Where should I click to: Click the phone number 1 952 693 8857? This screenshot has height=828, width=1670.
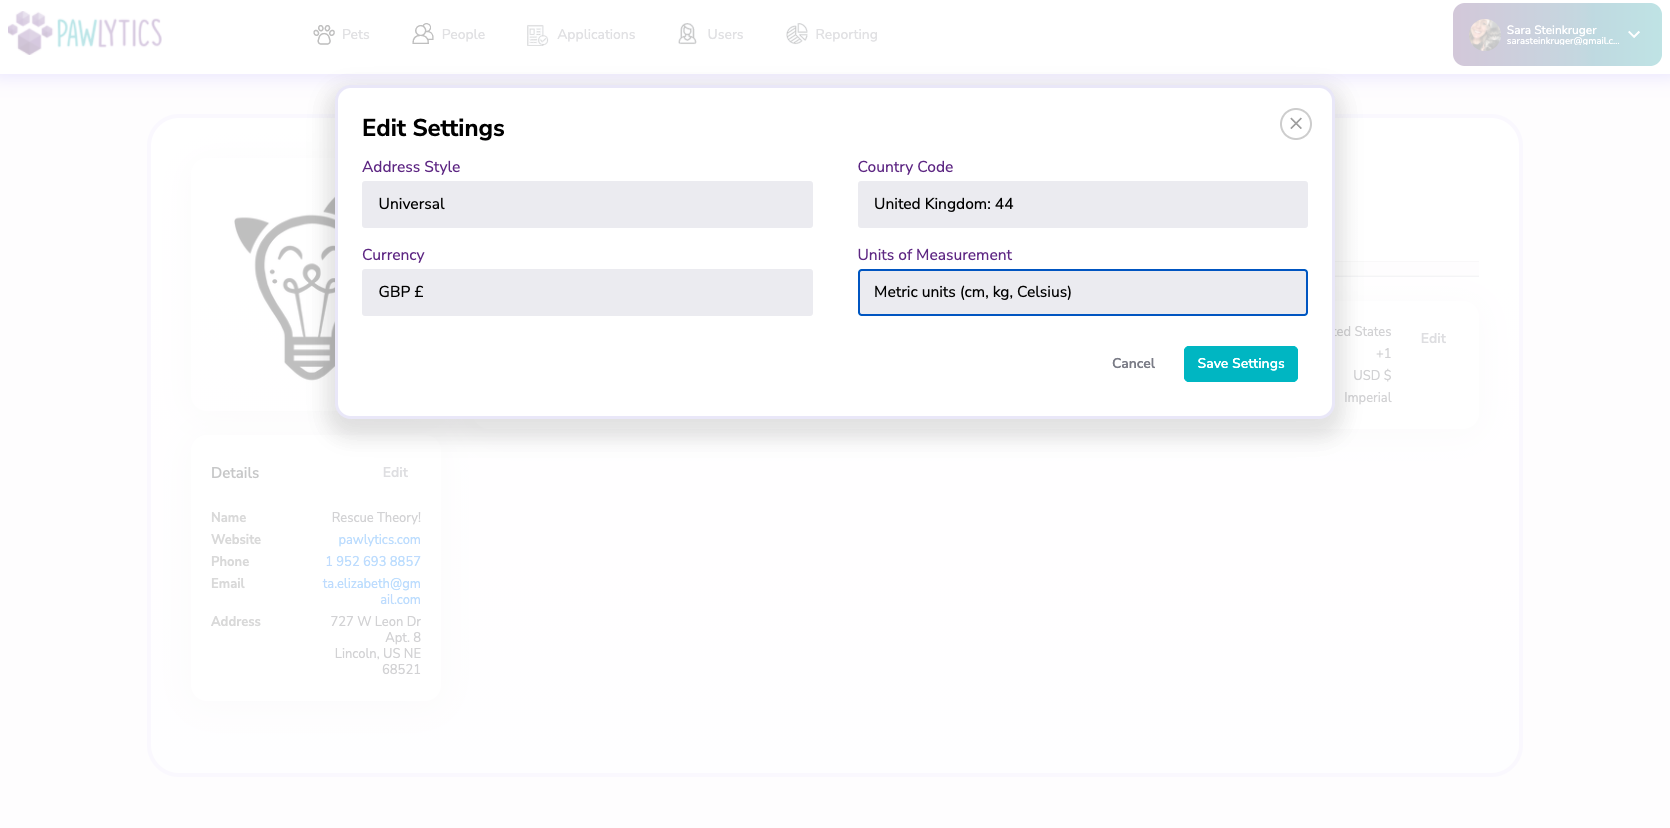point(373,562)
